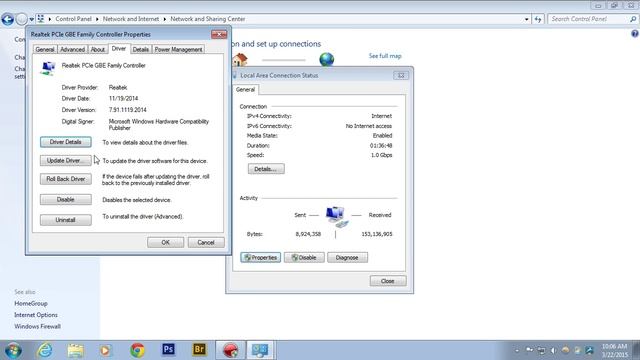The image size is (640, 360).
Task: Switch to the Advanced tab
Action: [x=72, y=49]
